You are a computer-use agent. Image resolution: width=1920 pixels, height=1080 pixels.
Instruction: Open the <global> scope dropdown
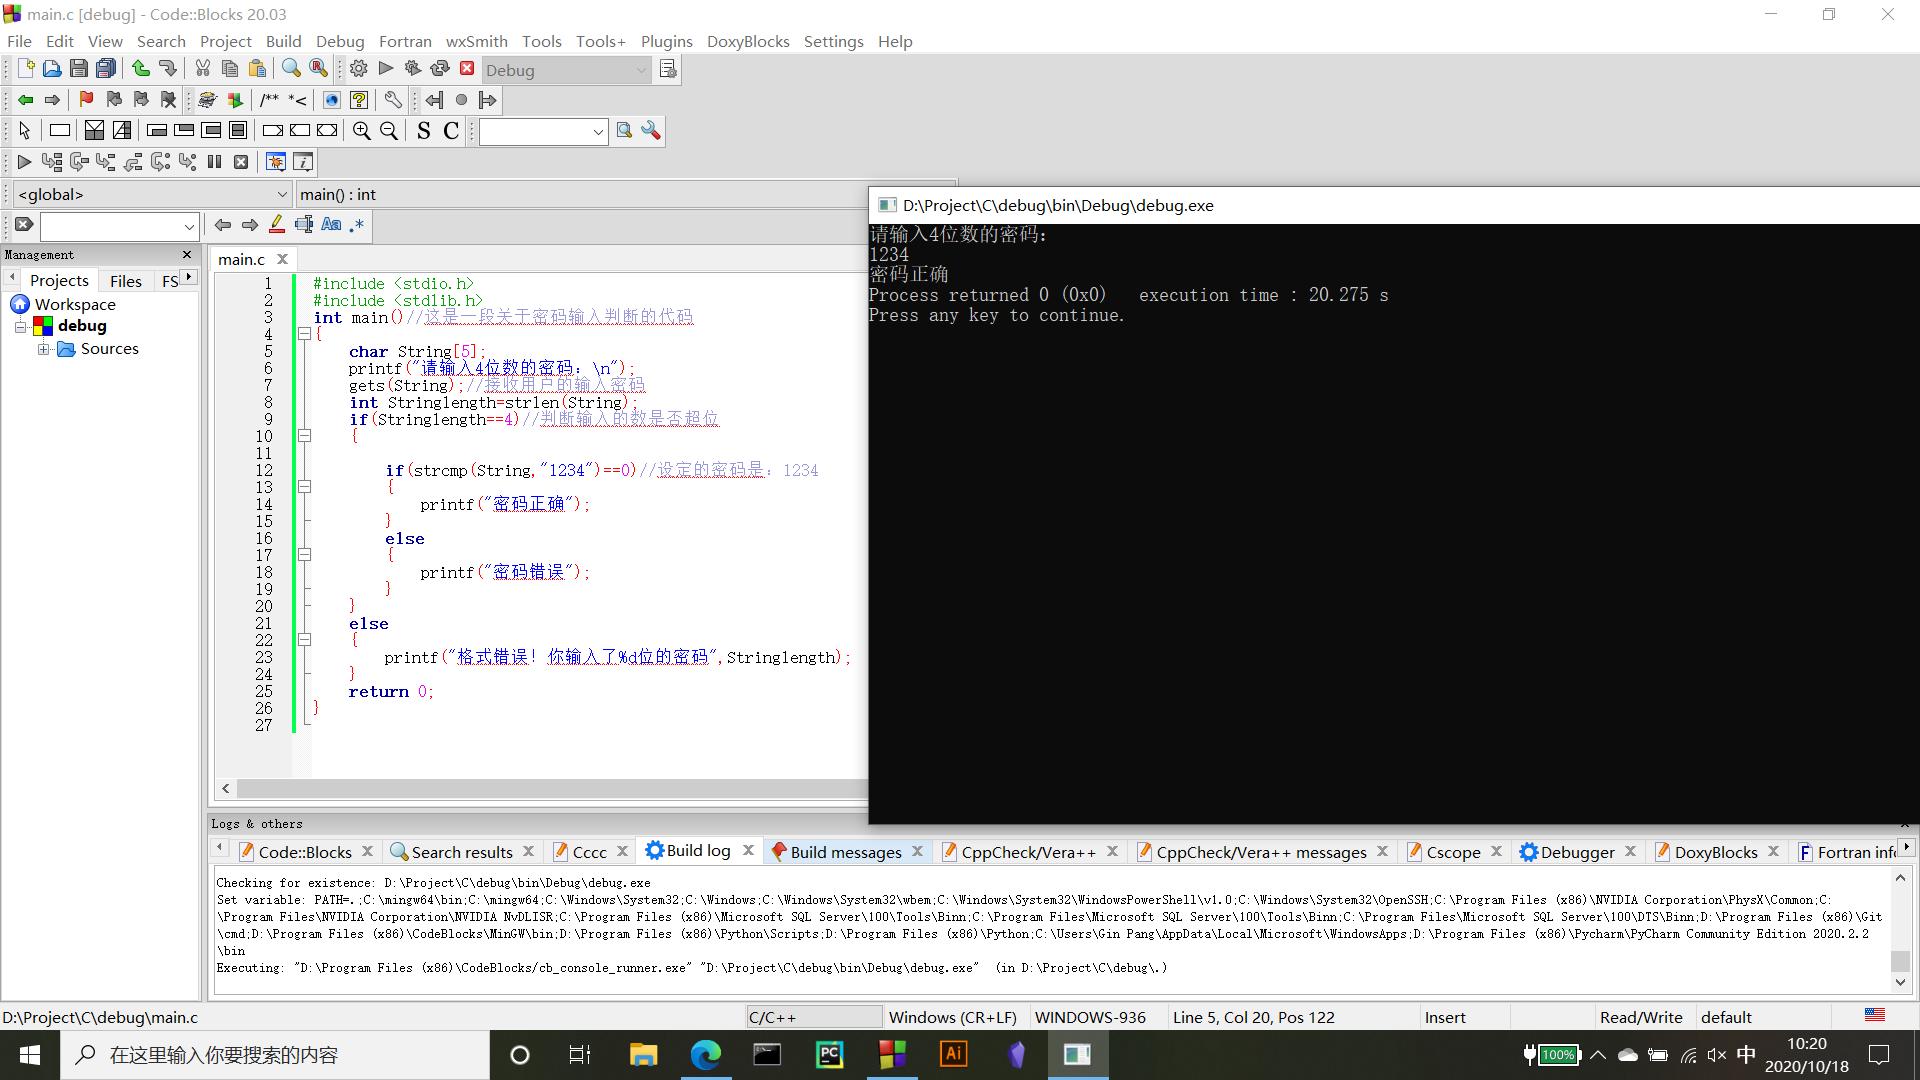tap(150, 195)
